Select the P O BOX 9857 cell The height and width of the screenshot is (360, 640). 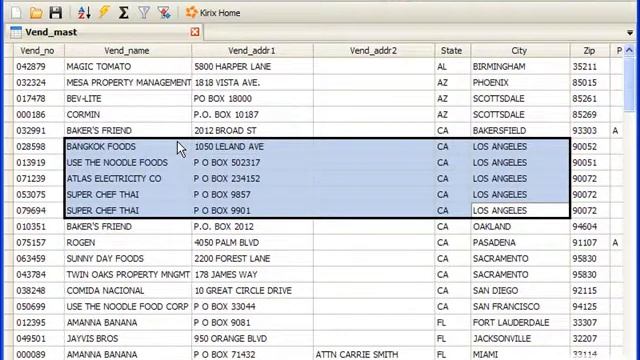pyautogui.click(x=252, y=195)
